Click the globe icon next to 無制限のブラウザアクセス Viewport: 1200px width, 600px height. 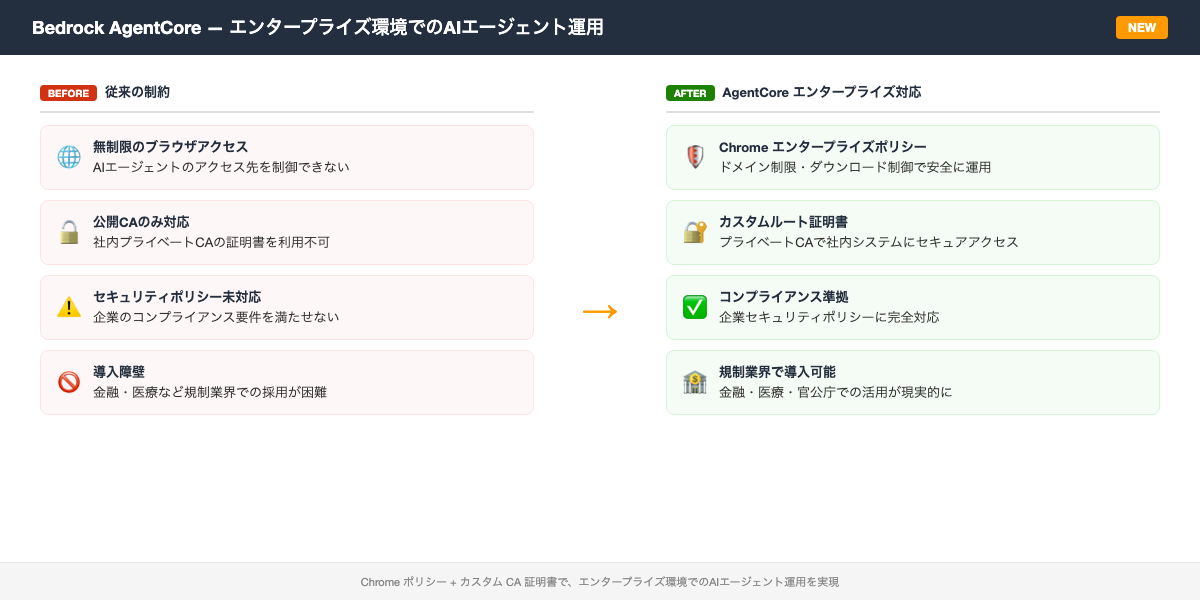coord(67,156)
